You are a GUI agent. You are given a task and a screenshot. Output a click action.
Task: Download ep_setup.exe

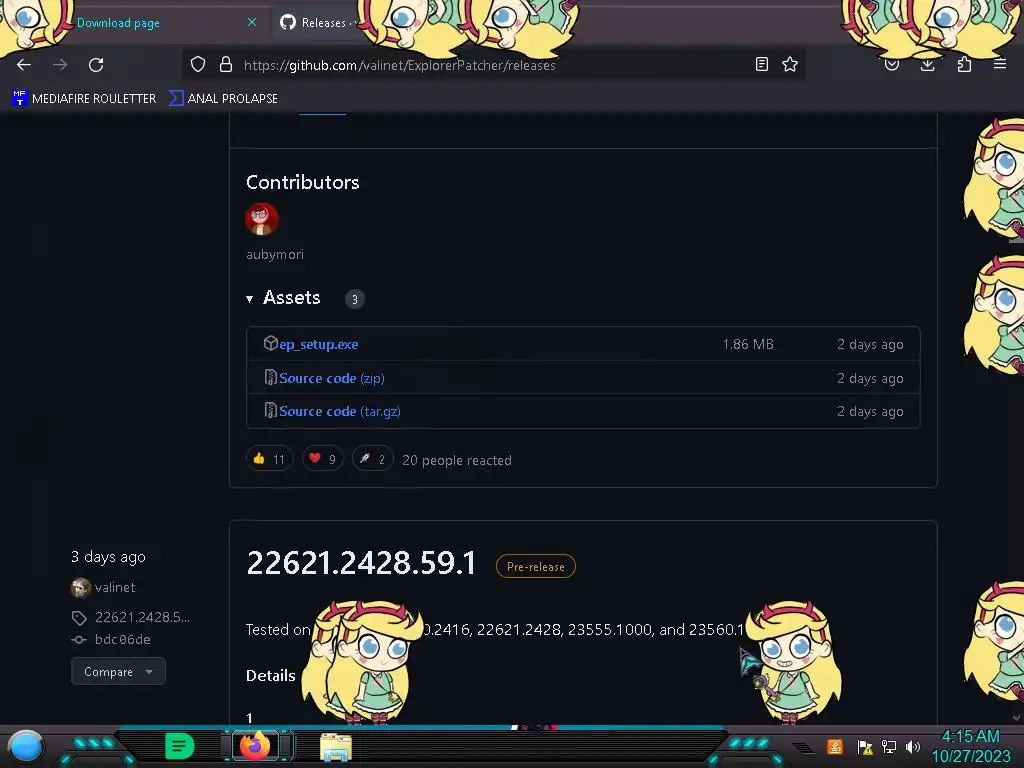319,344
